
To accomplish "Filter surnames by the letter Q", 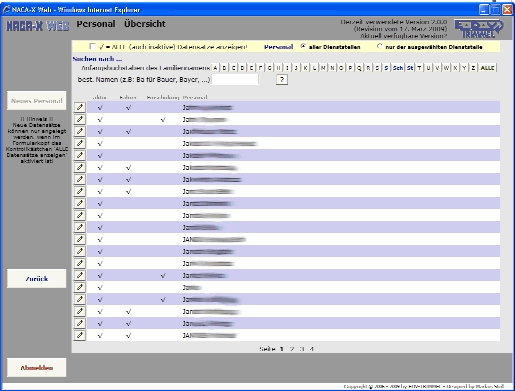I will click(x=359, y=68).
